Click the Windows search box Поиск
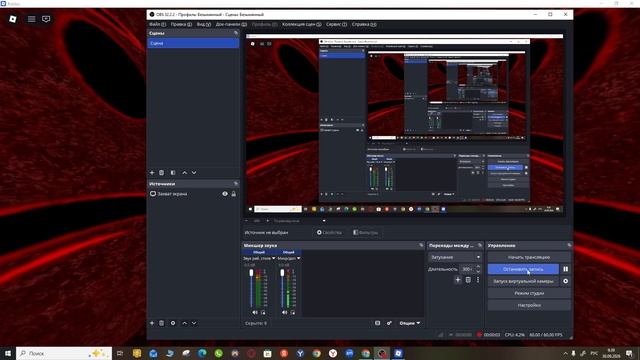This screenshot has height=360, width=640. click(64, 353)
